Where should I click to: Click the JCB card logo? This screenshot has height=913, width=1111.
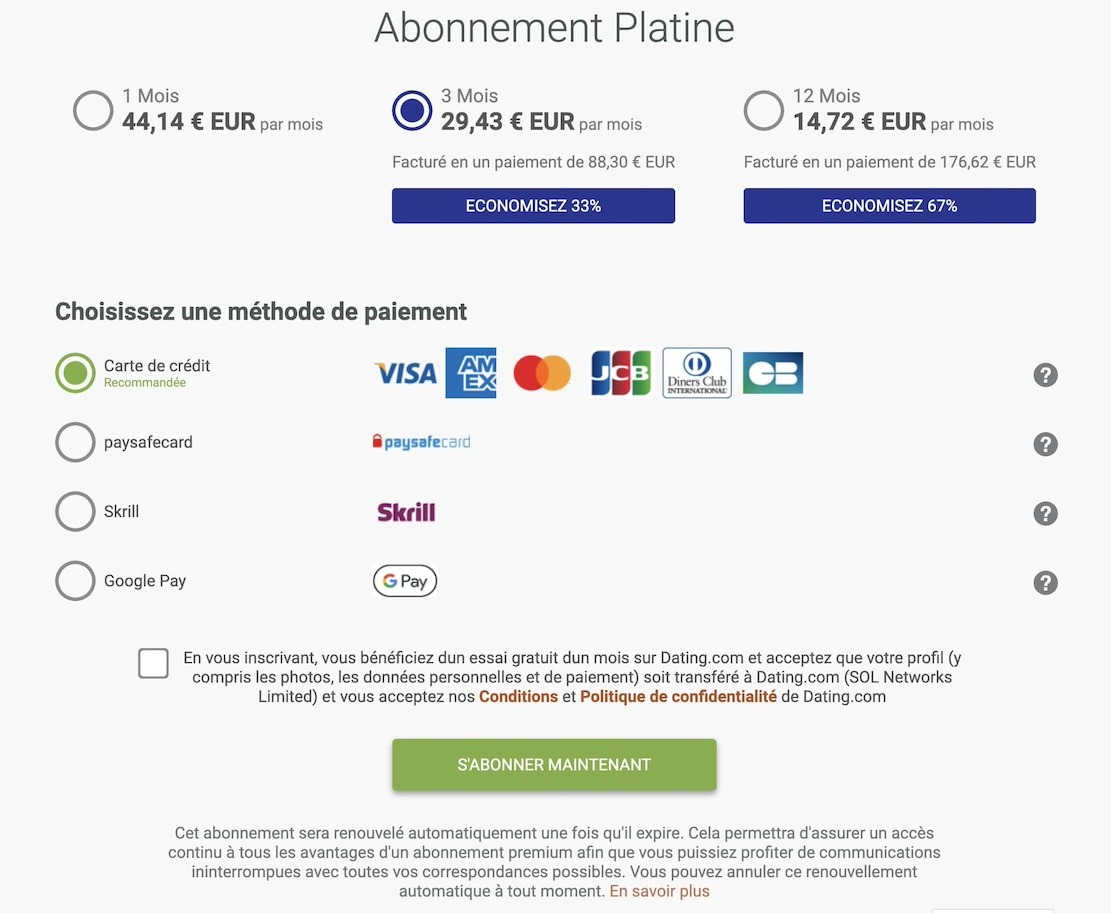pos(619,372)
